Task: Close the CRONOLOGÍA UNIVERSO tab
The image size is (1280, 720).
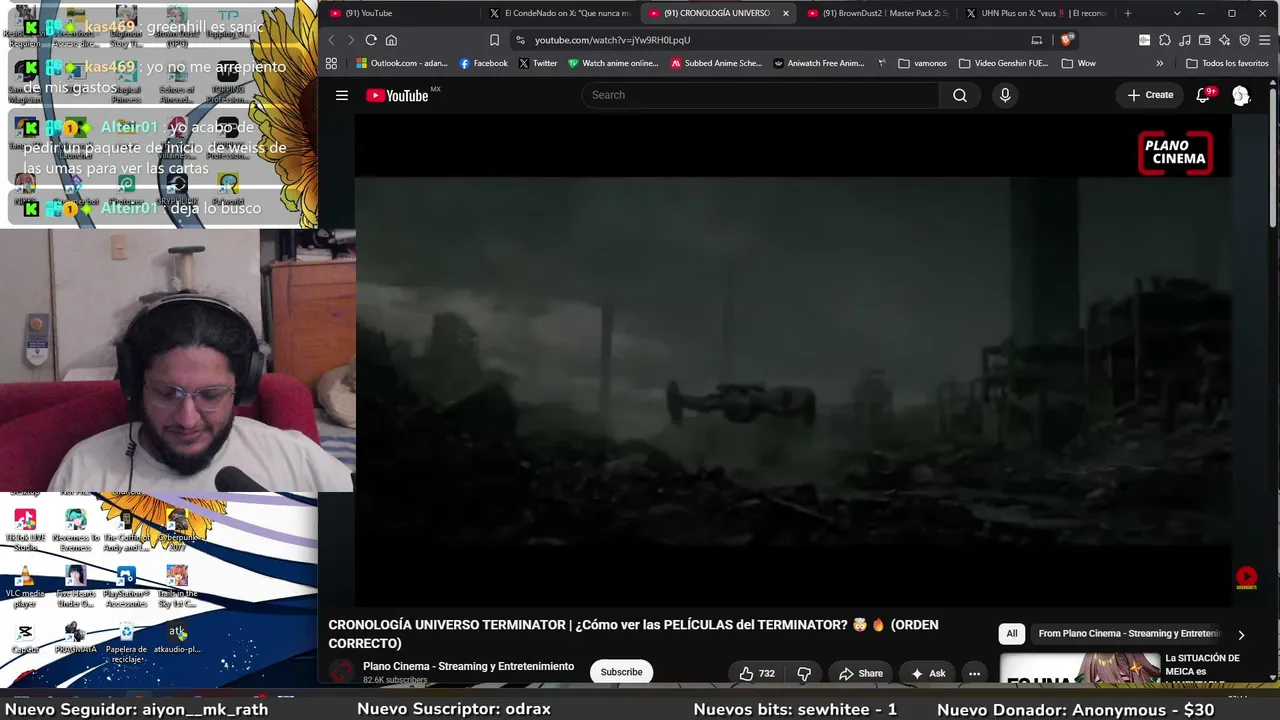Action: tap(786, 13)
